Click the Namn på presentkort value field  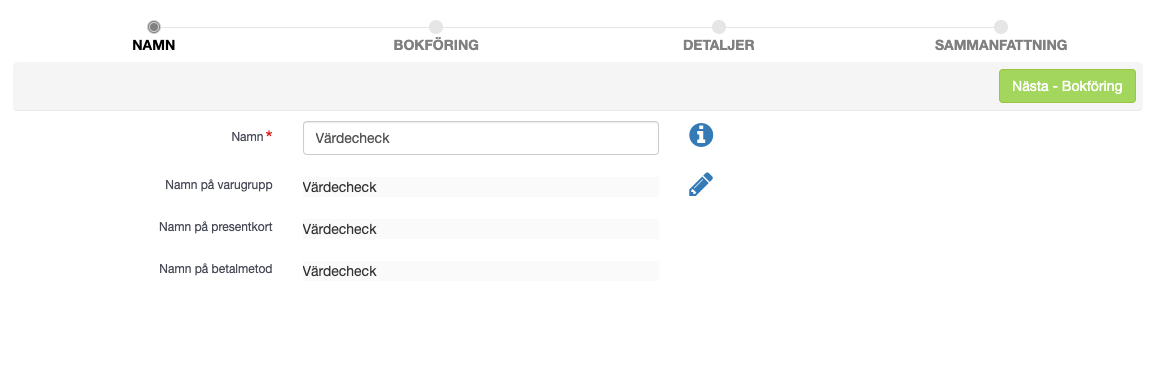pyautogui.click(x=481, y=229)
